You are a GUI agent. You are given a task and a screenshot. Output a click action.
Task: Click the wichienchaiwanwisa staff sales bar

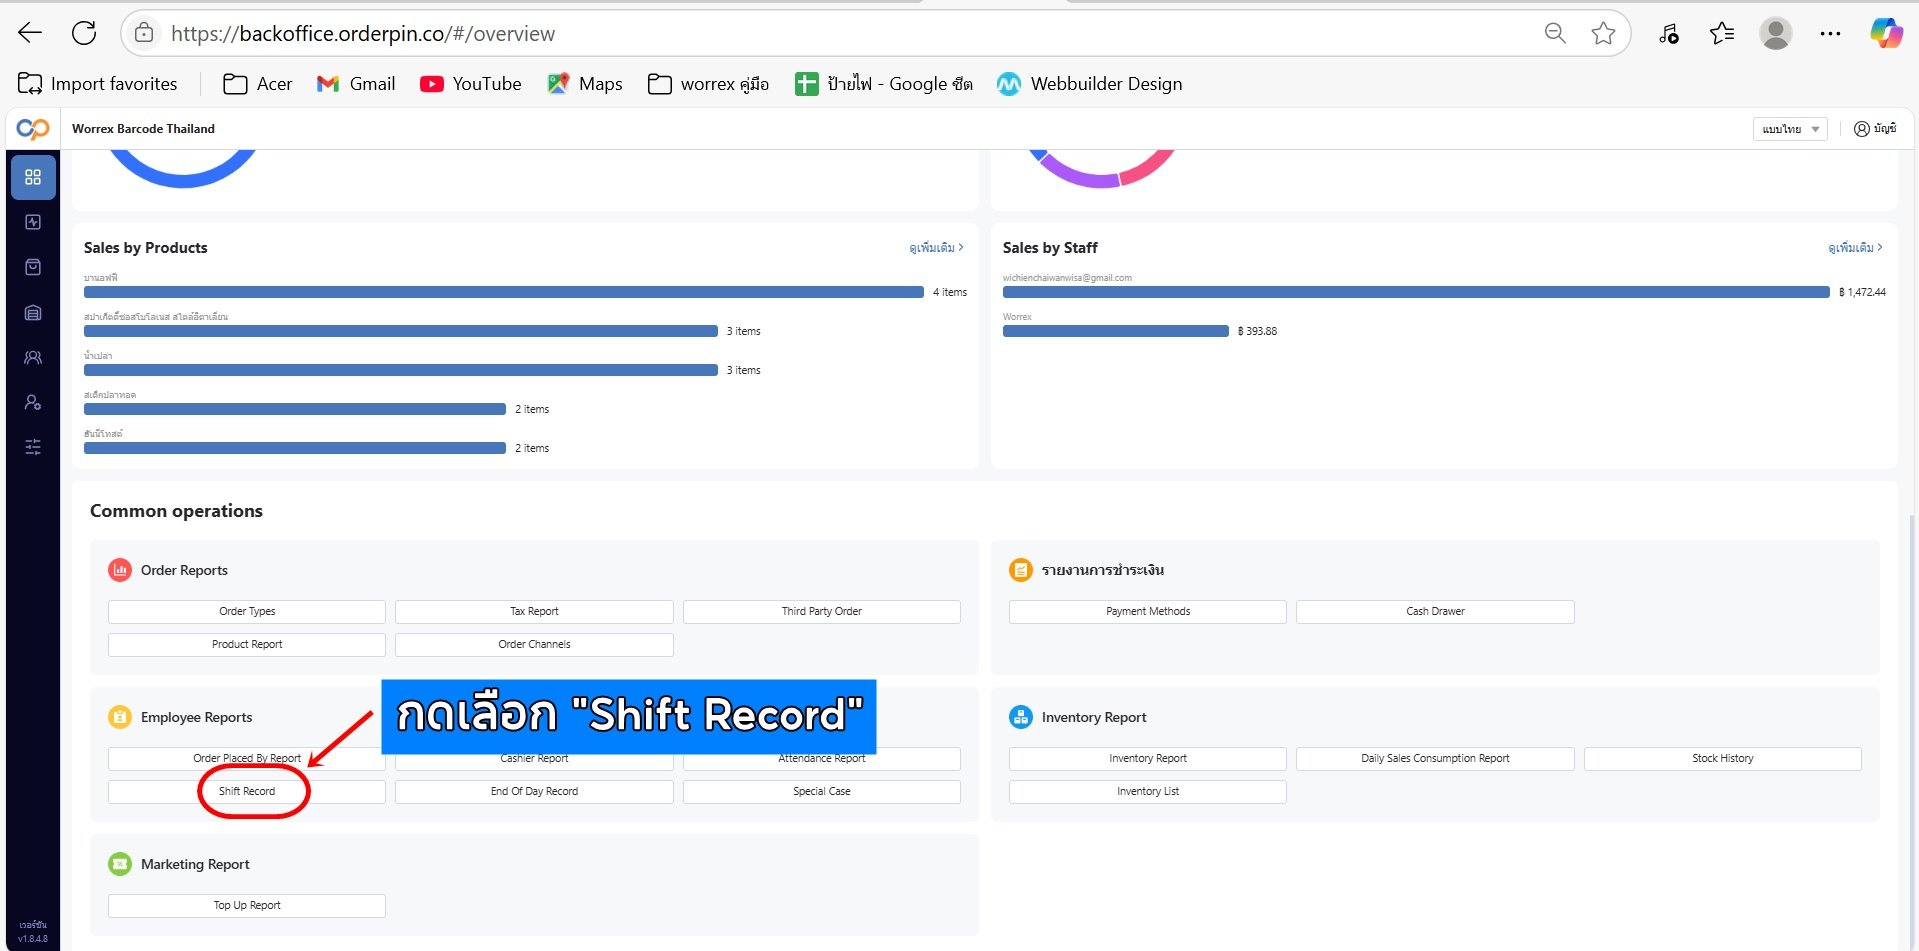(x=1416, y=292)
